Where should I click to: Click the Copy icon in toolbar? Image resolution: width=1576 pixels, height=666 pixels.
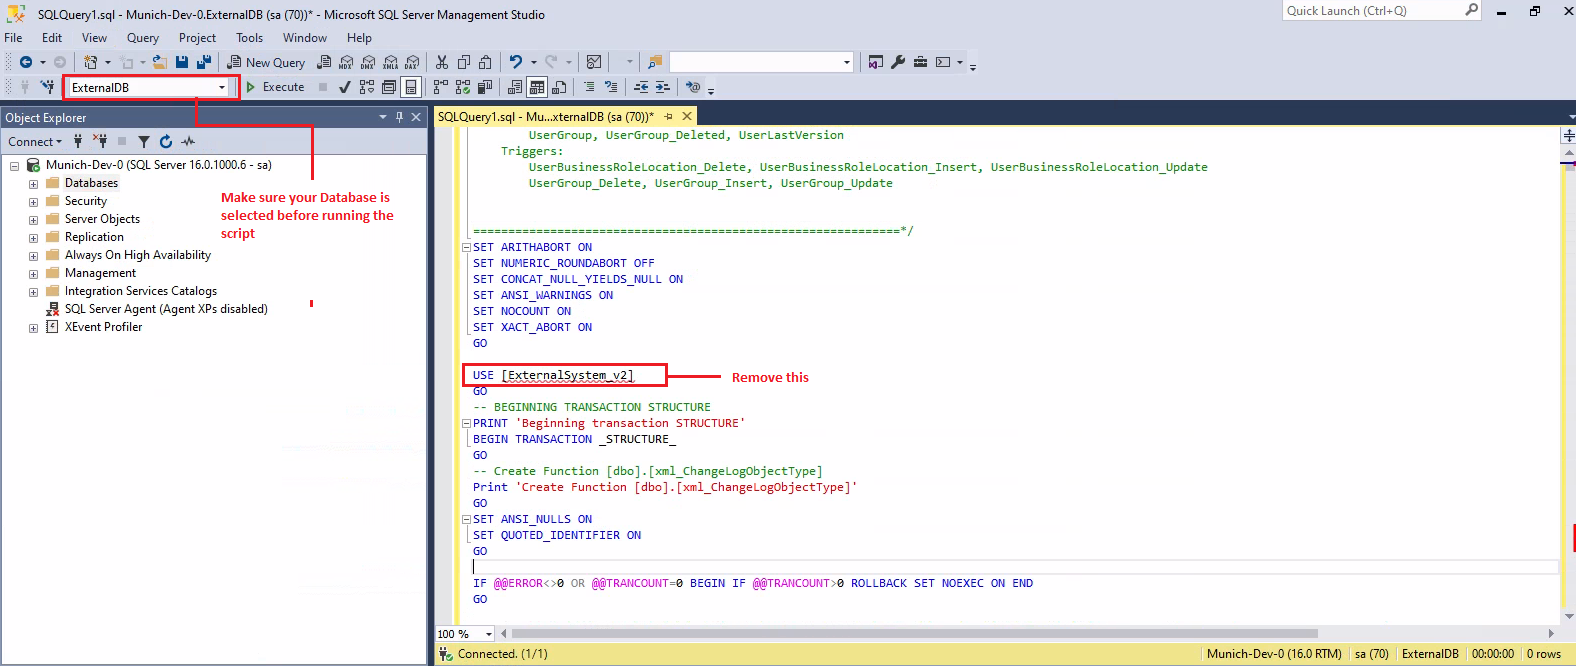coord(464,62)
